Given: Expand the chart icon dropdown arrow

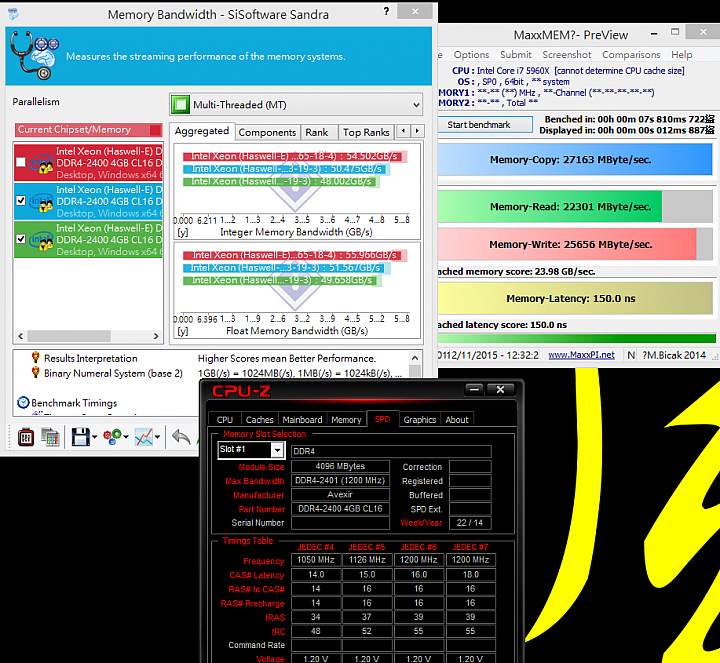Looking at the screenshot, I should click(158, 437).
